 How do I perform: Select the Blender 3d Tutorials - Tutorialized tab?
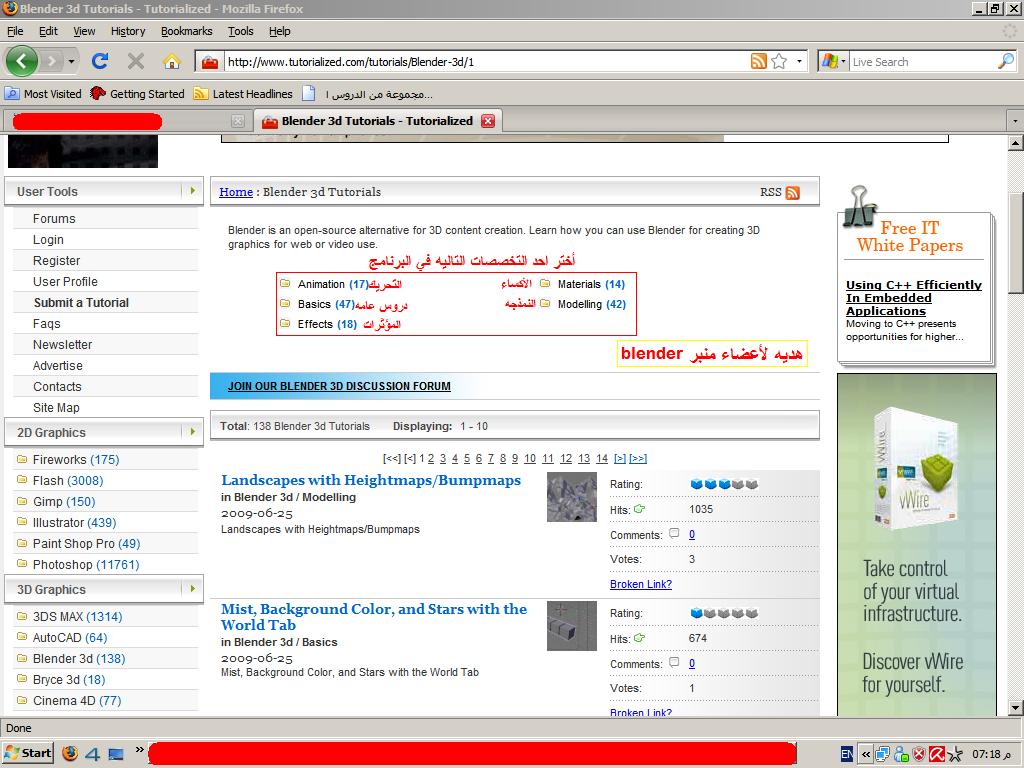(377, 121)
